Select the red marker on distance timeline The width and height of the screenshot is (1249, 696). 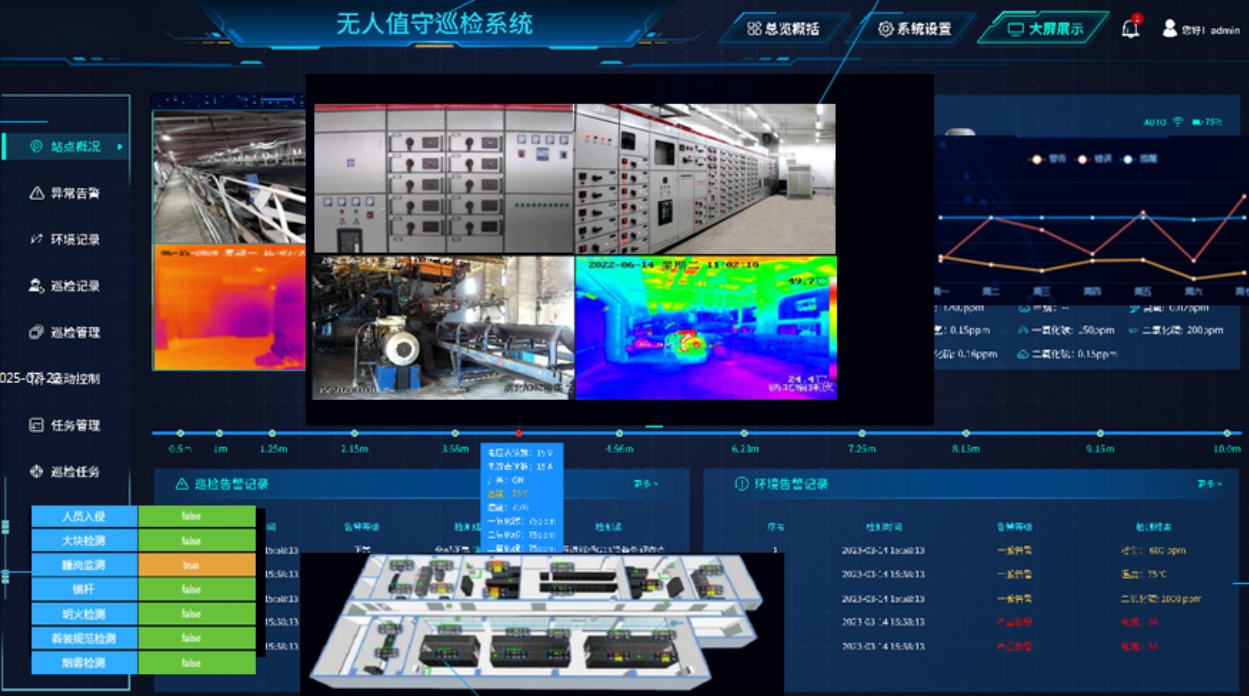pyautogui.click(x=518, y=433)
